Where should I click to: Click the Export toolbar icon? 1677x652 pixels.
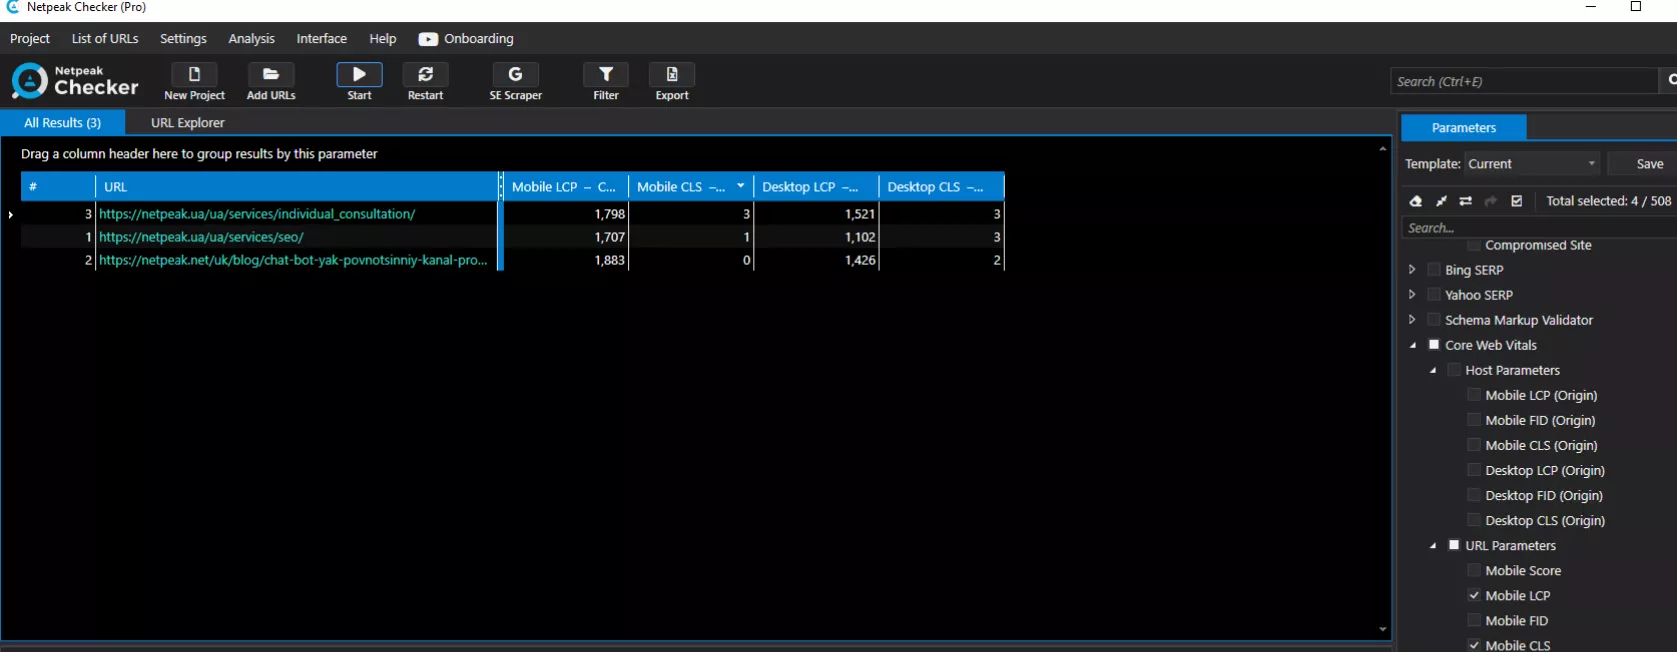pyautogui.click(x=672, y=82)
